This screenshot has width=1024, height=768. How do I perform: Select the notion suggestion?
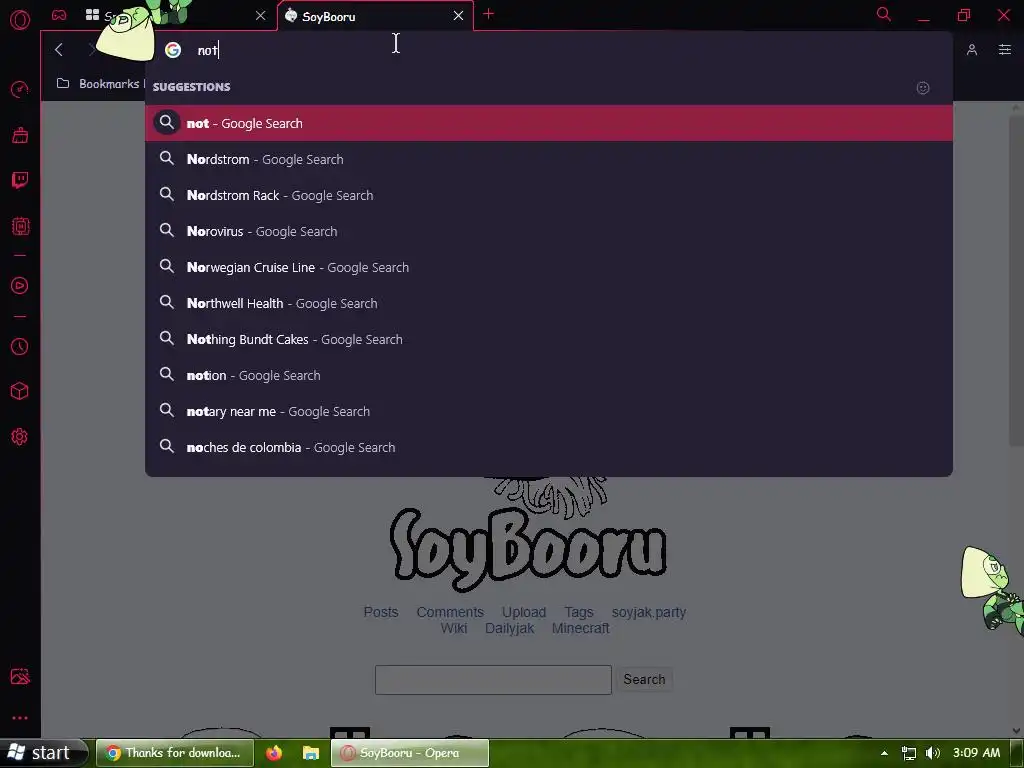(549, 375)
